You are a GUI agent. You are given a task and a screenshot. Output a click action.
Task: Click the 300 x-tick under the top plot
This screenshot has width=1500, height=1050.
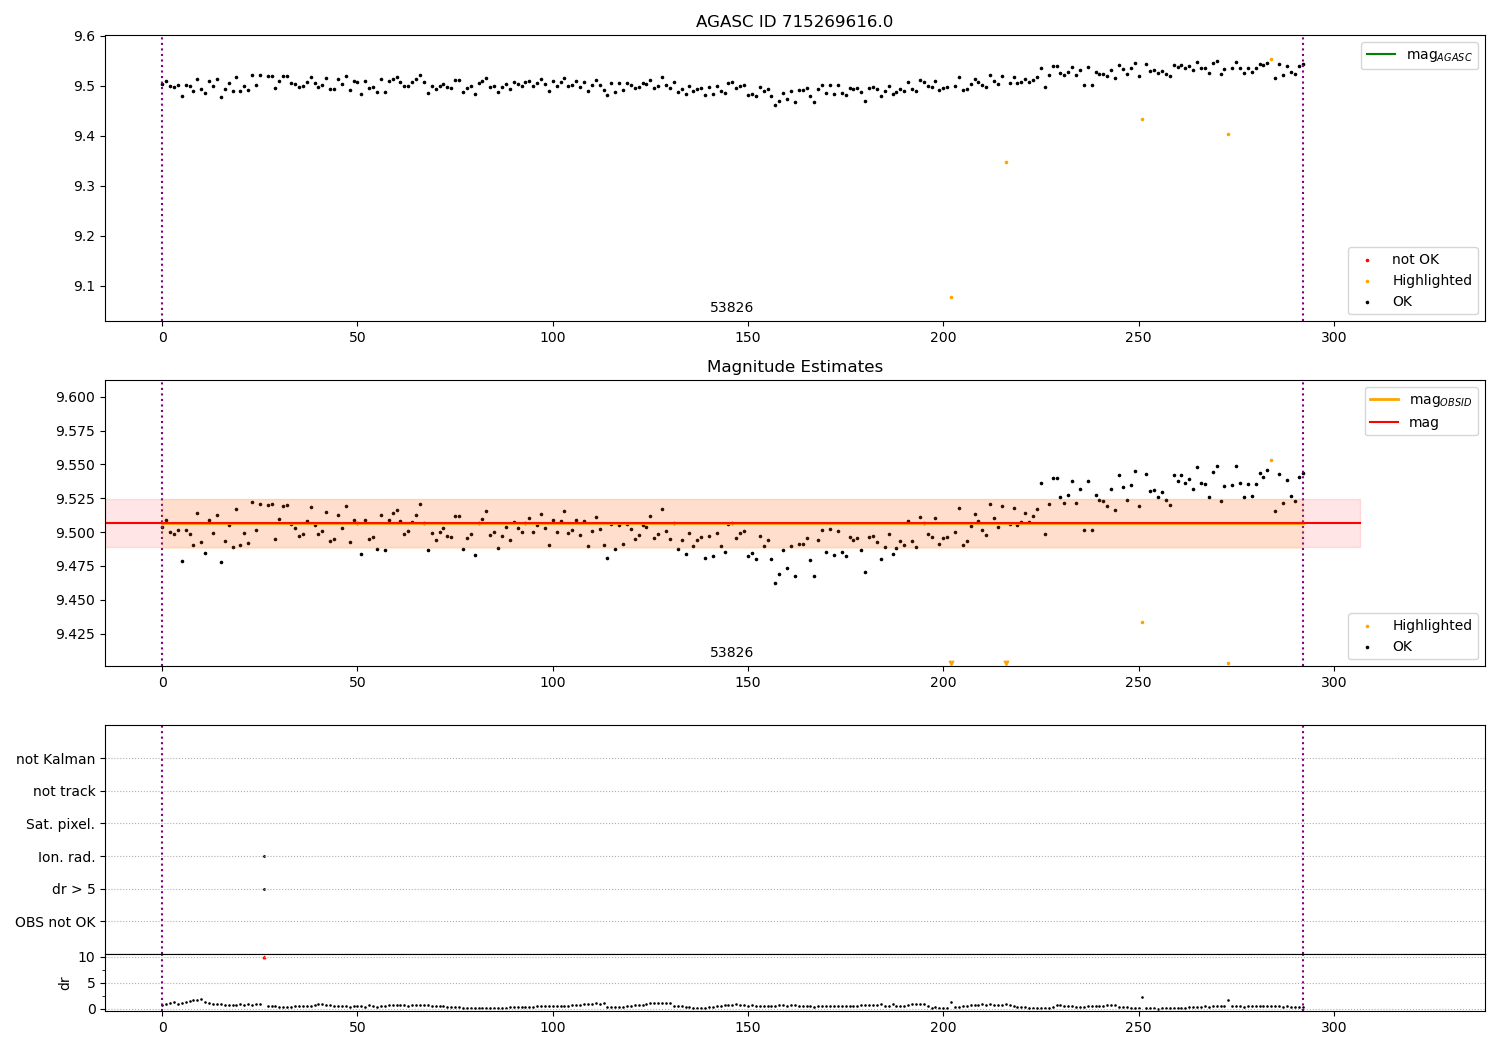coord(1334,338)
